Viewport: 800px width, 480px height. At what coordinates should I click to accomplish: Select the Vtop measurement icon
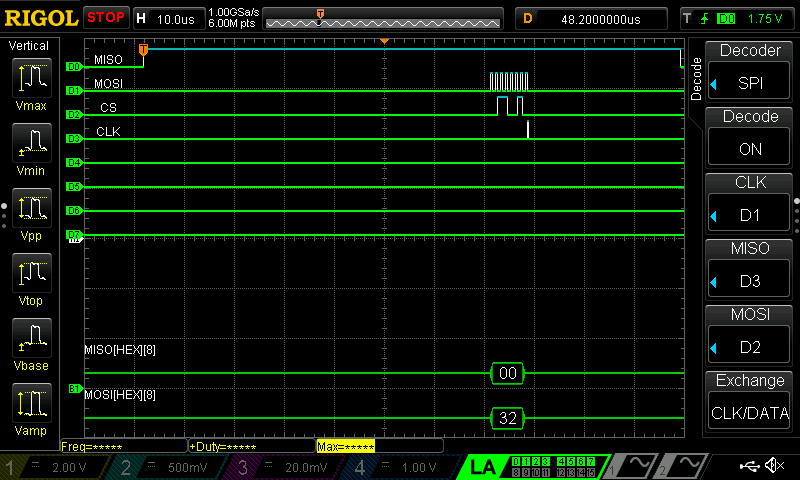32,272
